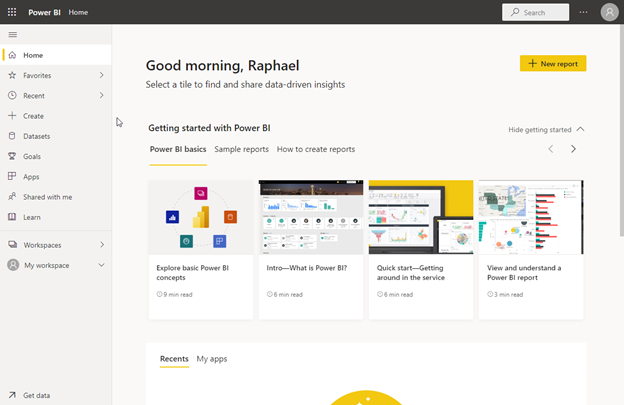The image size is (624, 405).
Task: Open Quick start—Getting around in the service thumbnail
Action: pos(421,217)
